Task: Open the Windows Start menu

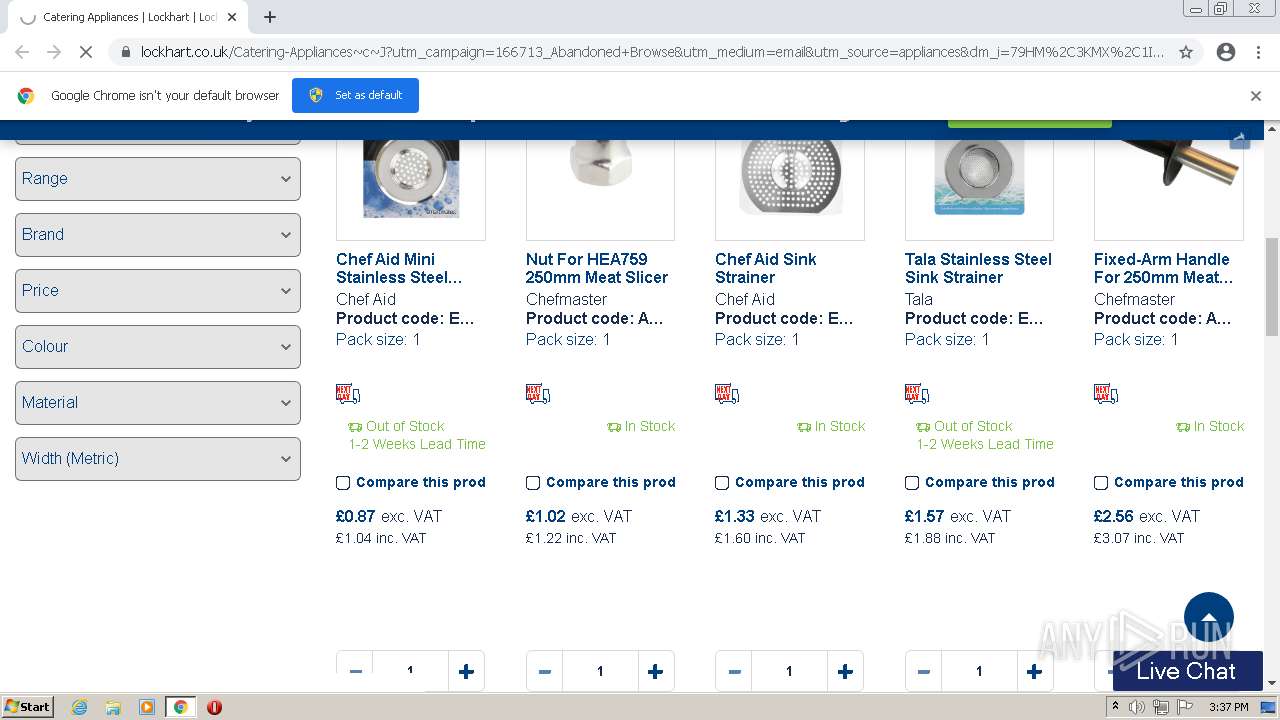Action: click(27, 707)
